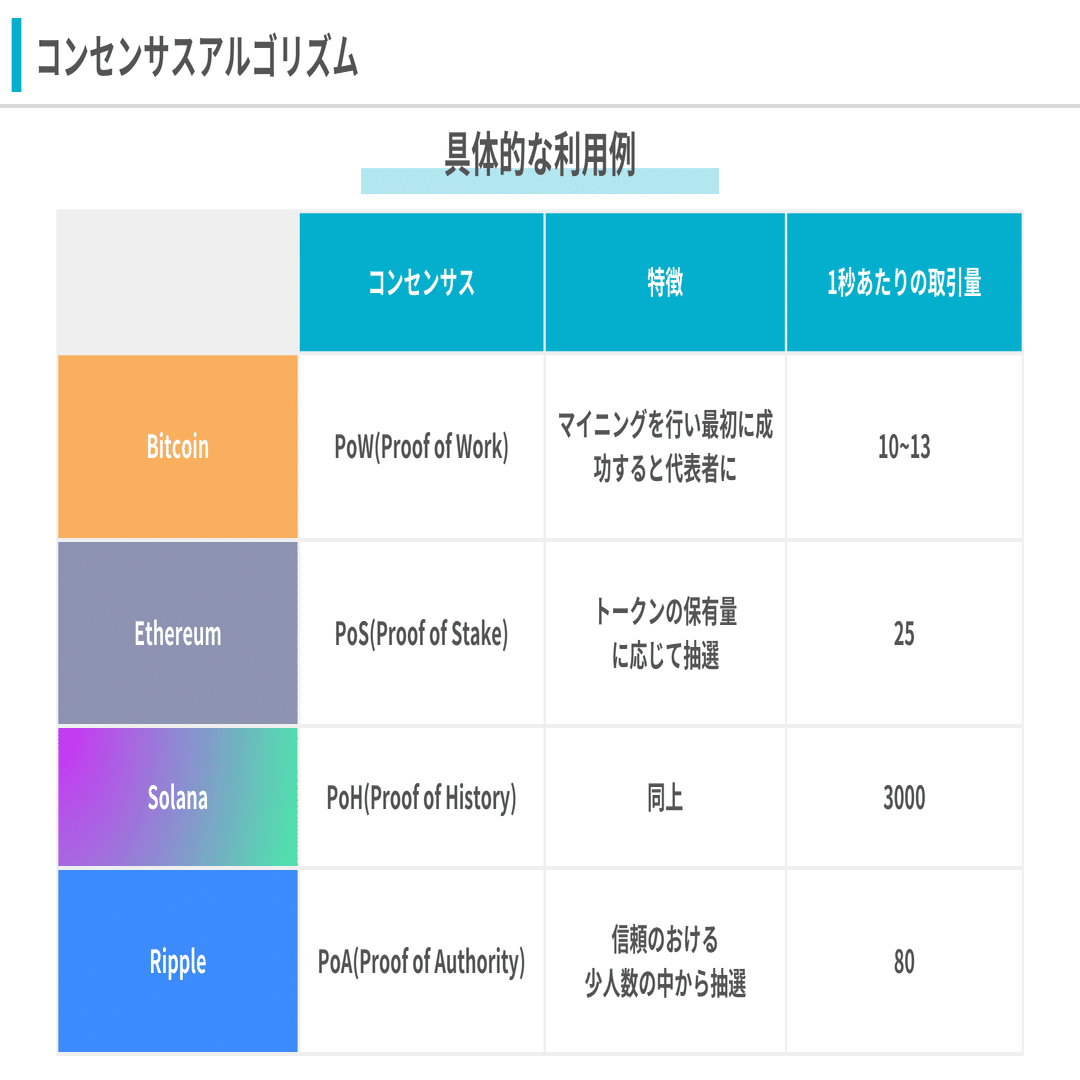Click the コンセンサスアルゴリズム page title
This screenshot has height=1080, width=1080.
(x=197, y=56)
